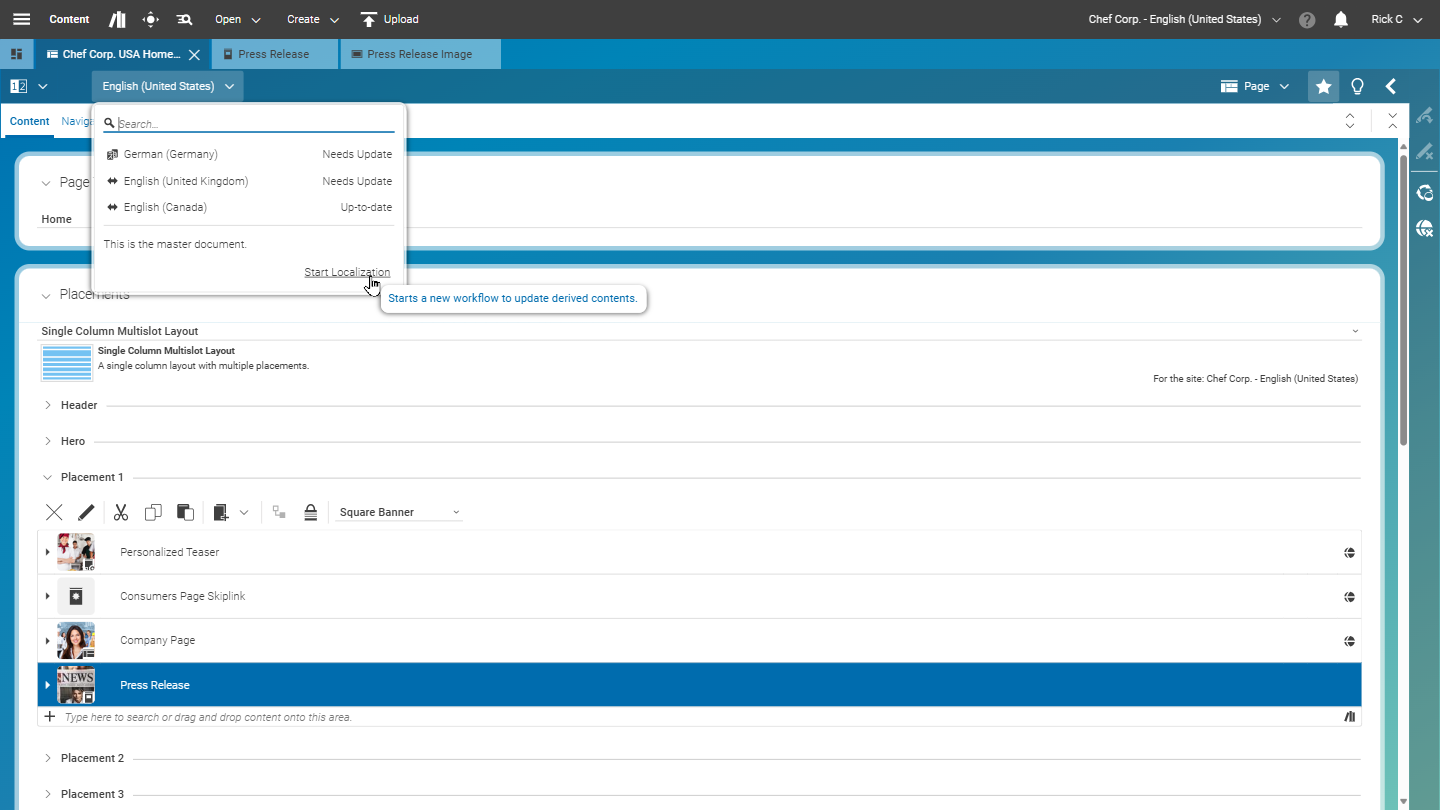Click the Search field in the locale popup

[248, 122]
